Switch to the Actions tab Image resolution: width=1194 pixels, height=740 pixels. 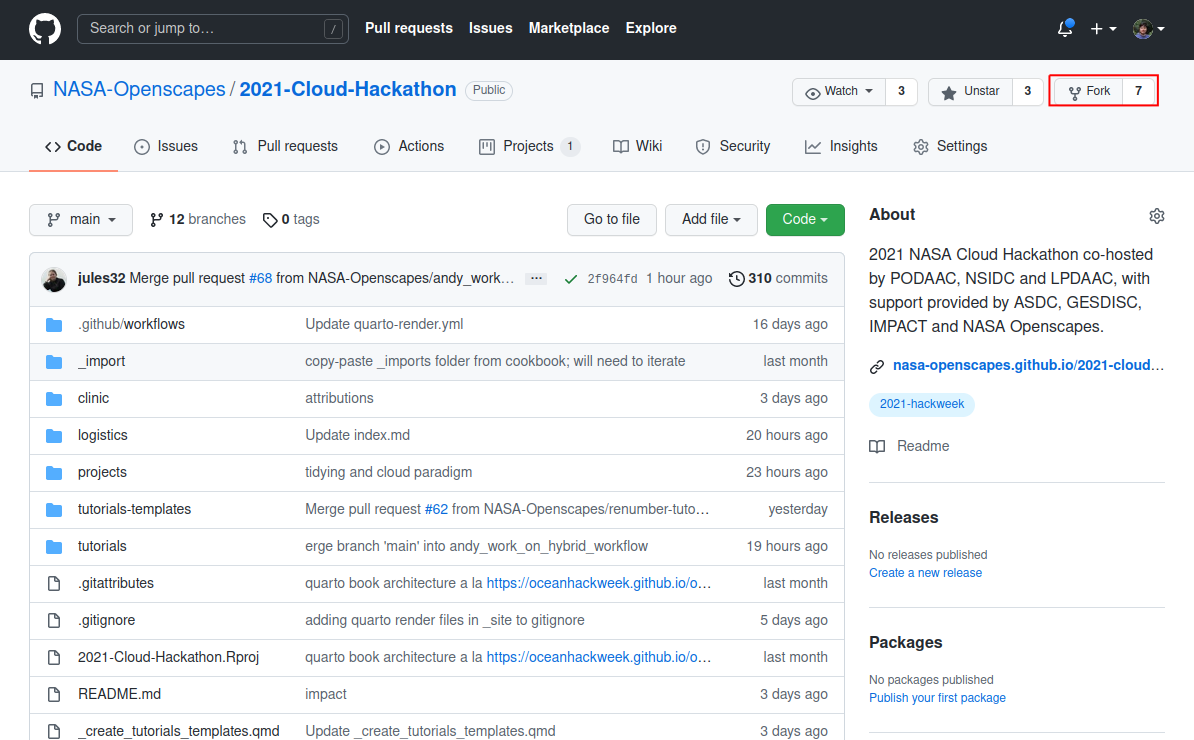(x=409, y=146)
